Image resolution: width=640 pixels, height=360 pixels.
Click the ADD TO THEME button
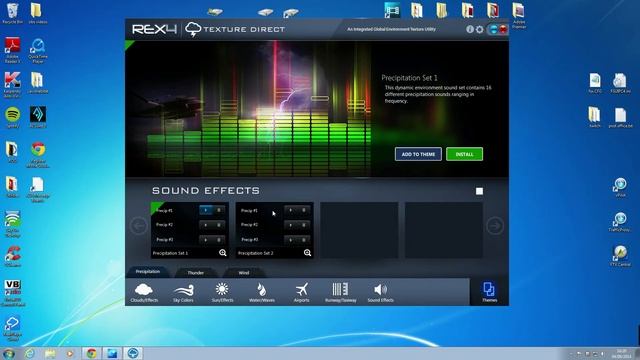418,154
